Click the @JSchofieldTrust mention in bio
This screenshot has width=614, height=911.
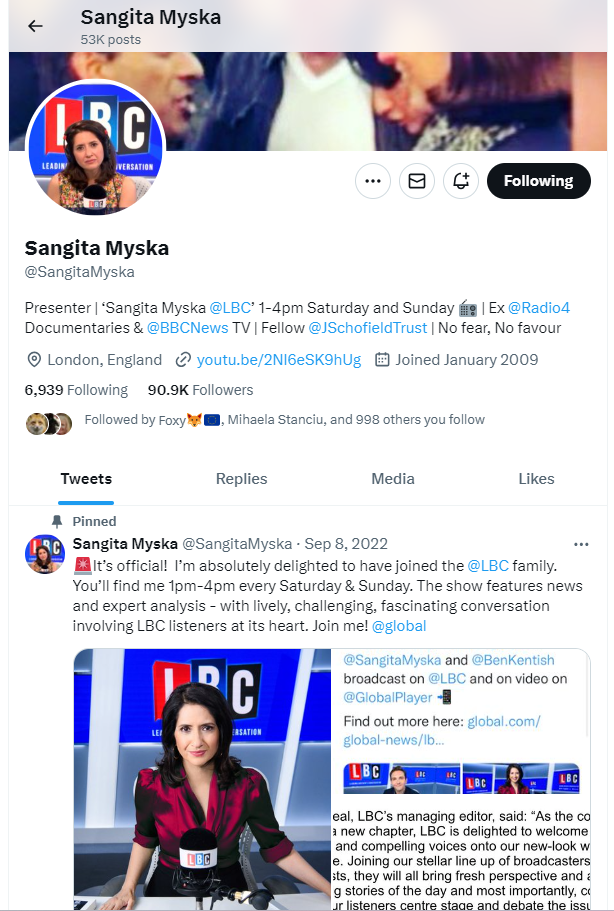[x=368, y=328]
